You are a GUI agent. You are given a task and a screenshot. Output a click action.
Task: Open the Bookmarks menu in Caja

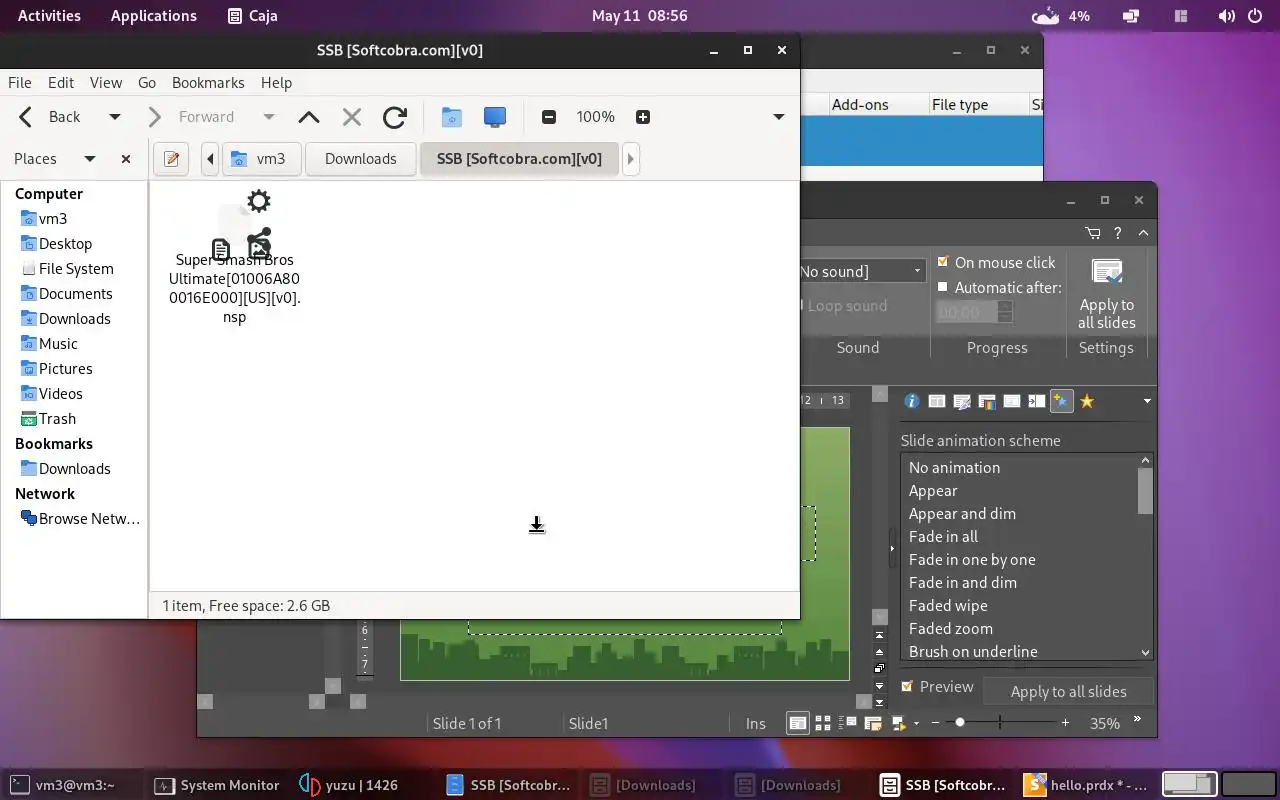pyautogui.click(x=208, y=83)
